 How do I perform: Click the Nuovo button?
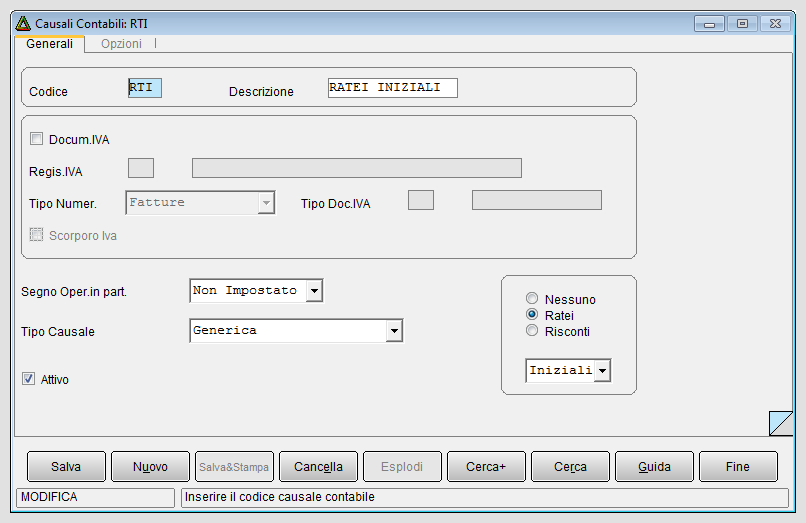click(150, 466)
